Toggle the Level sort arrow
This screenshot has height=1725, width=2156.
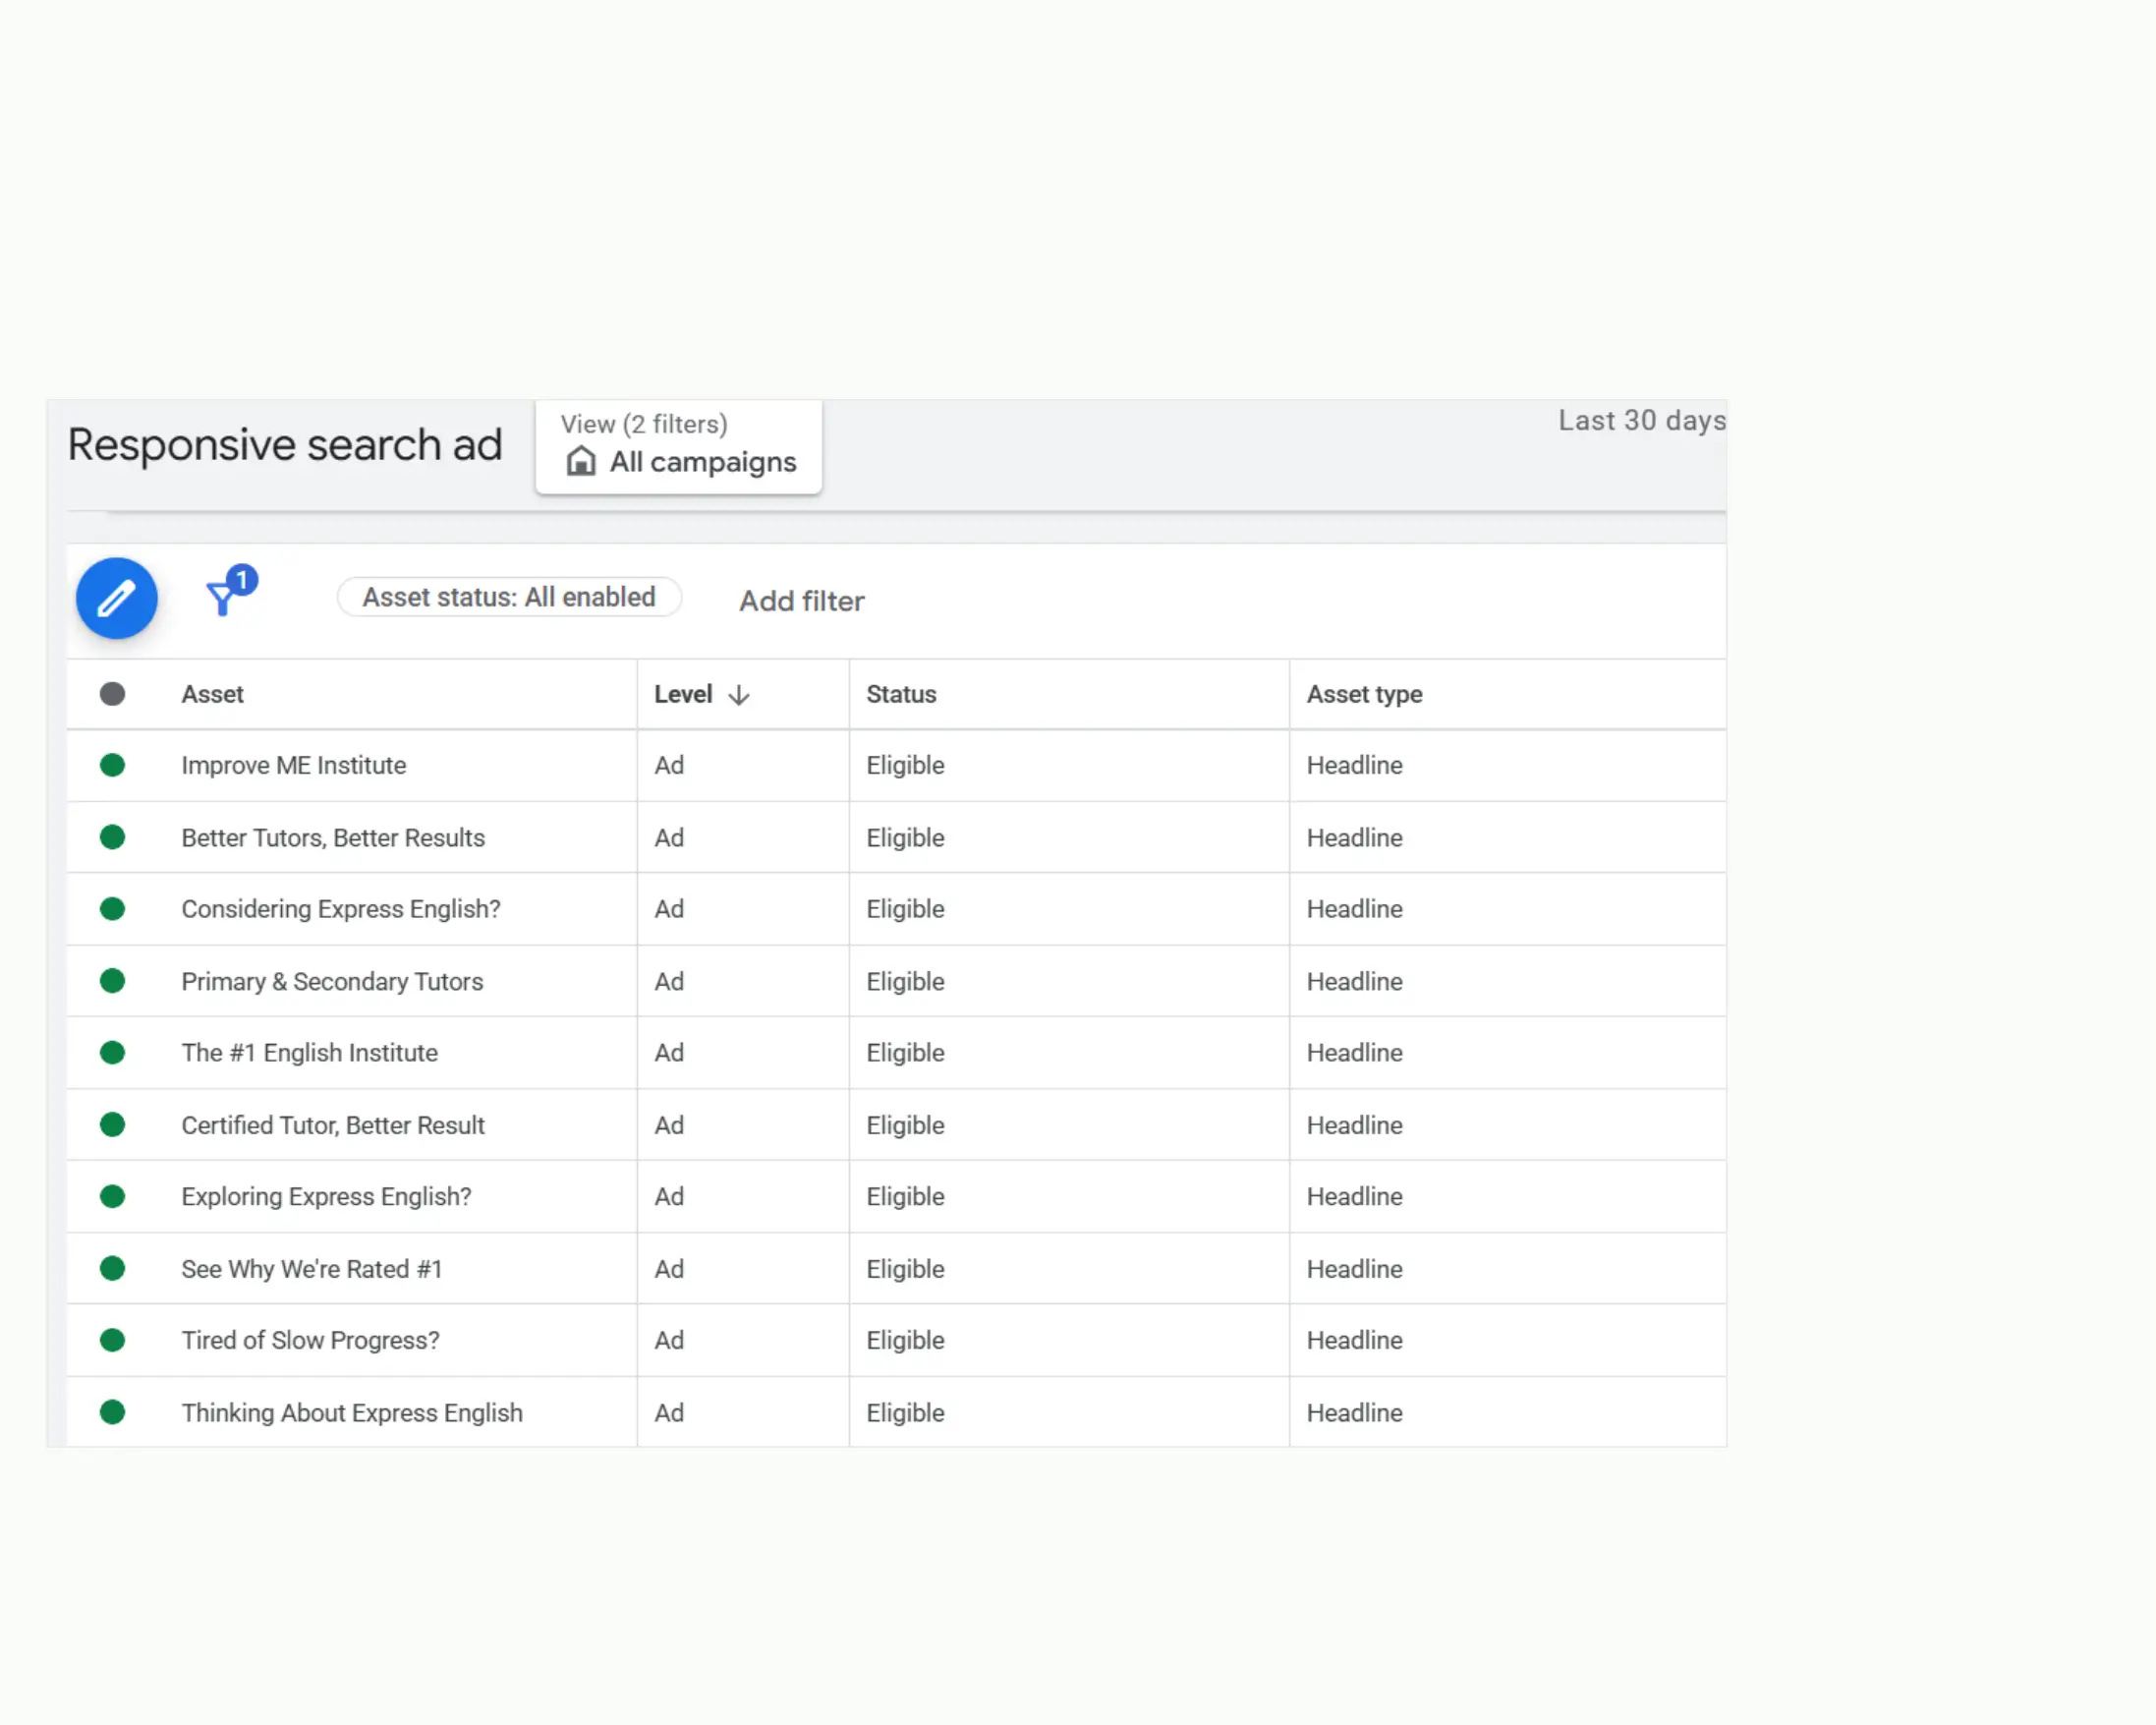coord(740,694)
